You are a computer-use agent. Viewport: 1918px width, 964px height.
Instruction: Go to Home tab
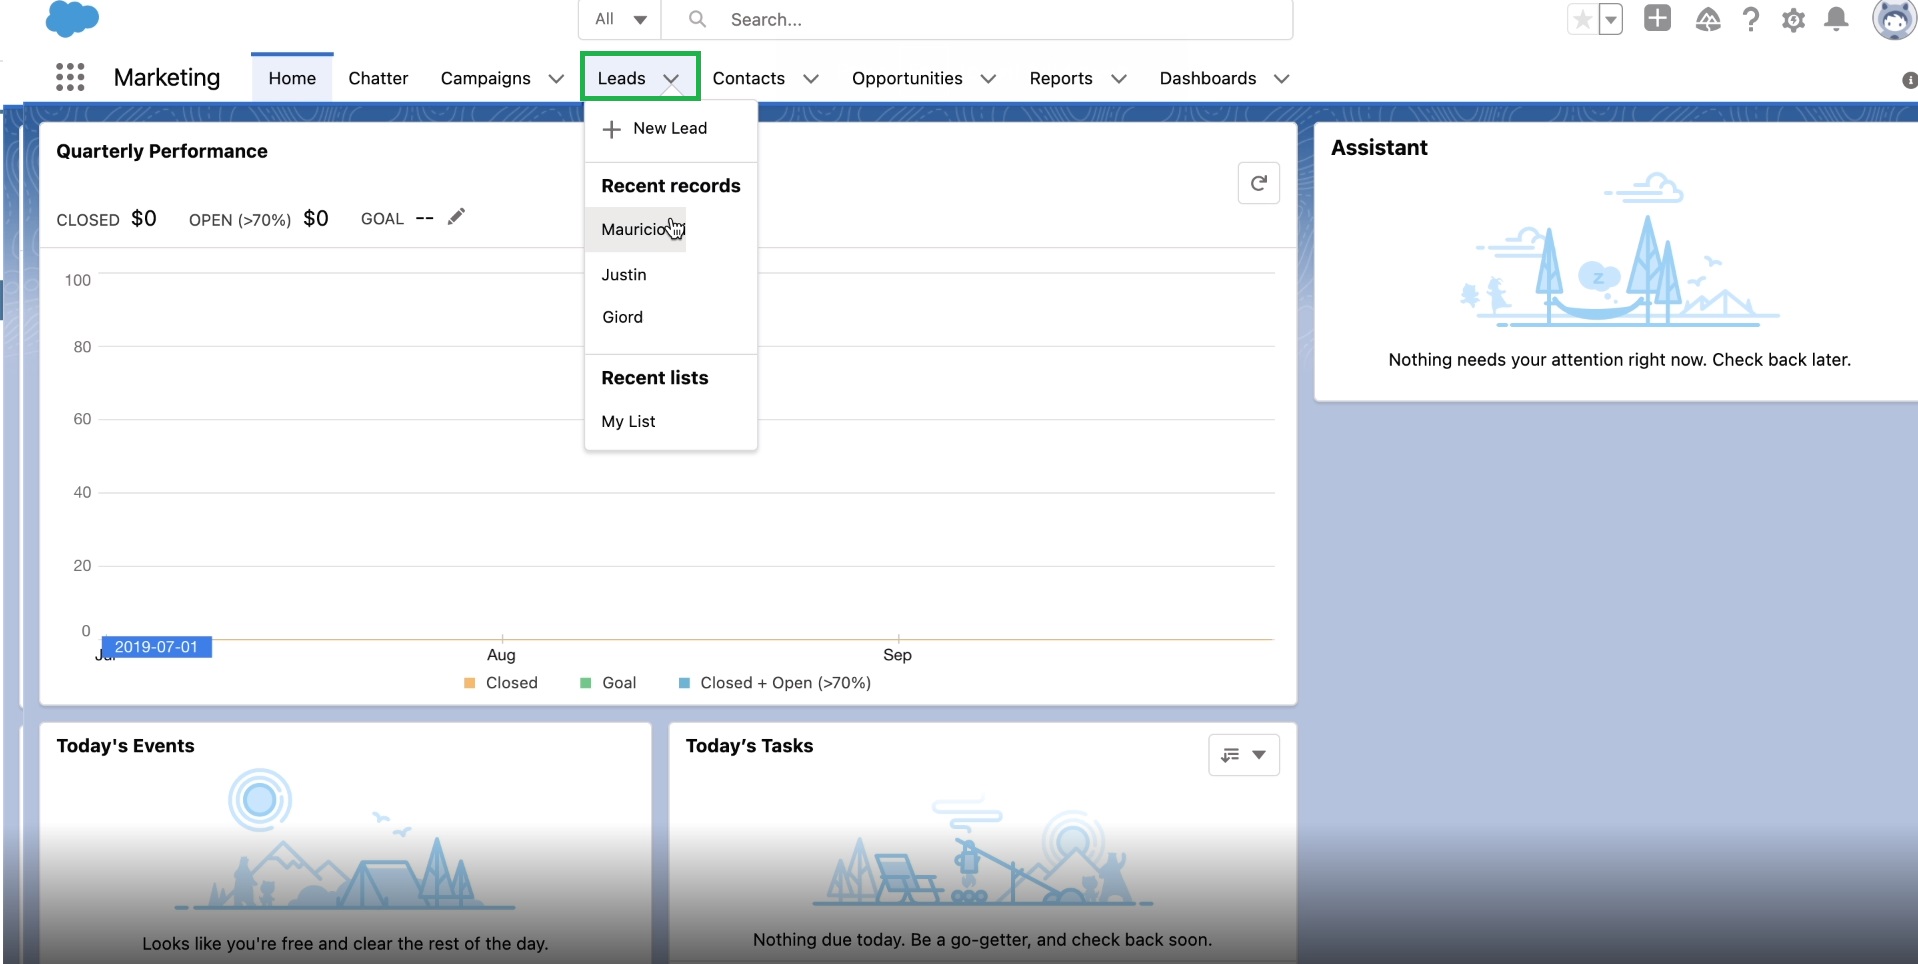tap(292, 78)
